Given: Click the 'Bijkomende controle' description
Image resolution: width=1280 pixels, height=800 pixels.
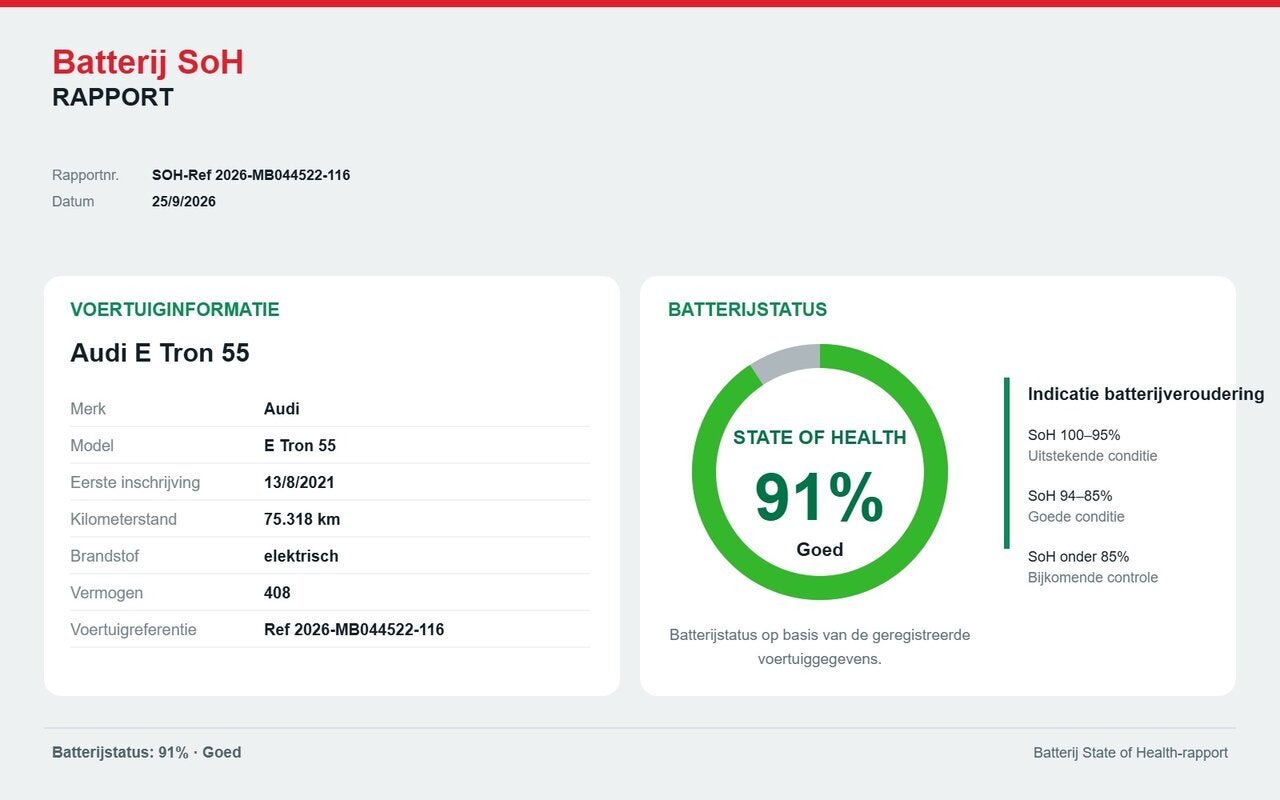Looking at the screenshot, I should point(1093,578).
